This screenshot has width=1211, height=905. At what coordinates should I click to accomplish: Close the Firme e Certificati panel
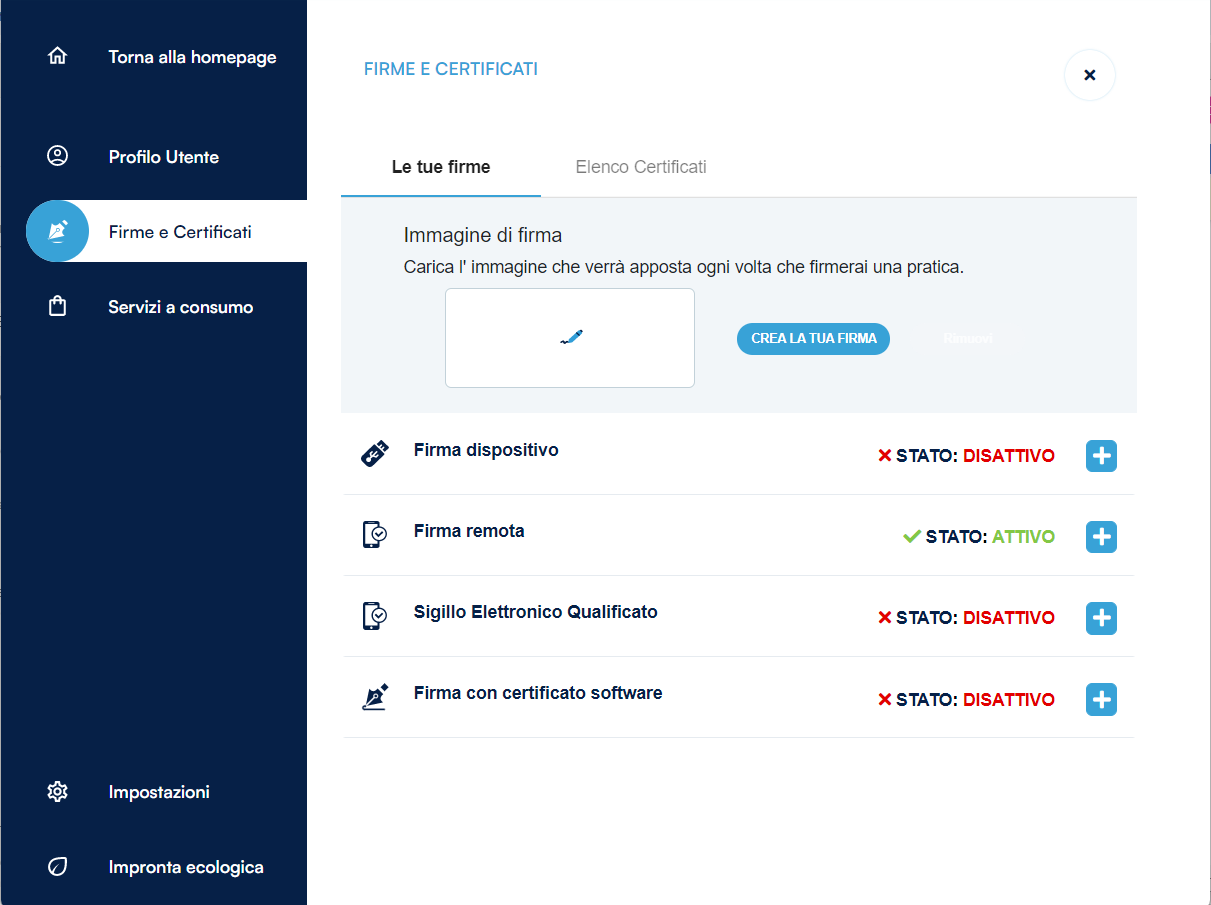[x=1089, y=75]
